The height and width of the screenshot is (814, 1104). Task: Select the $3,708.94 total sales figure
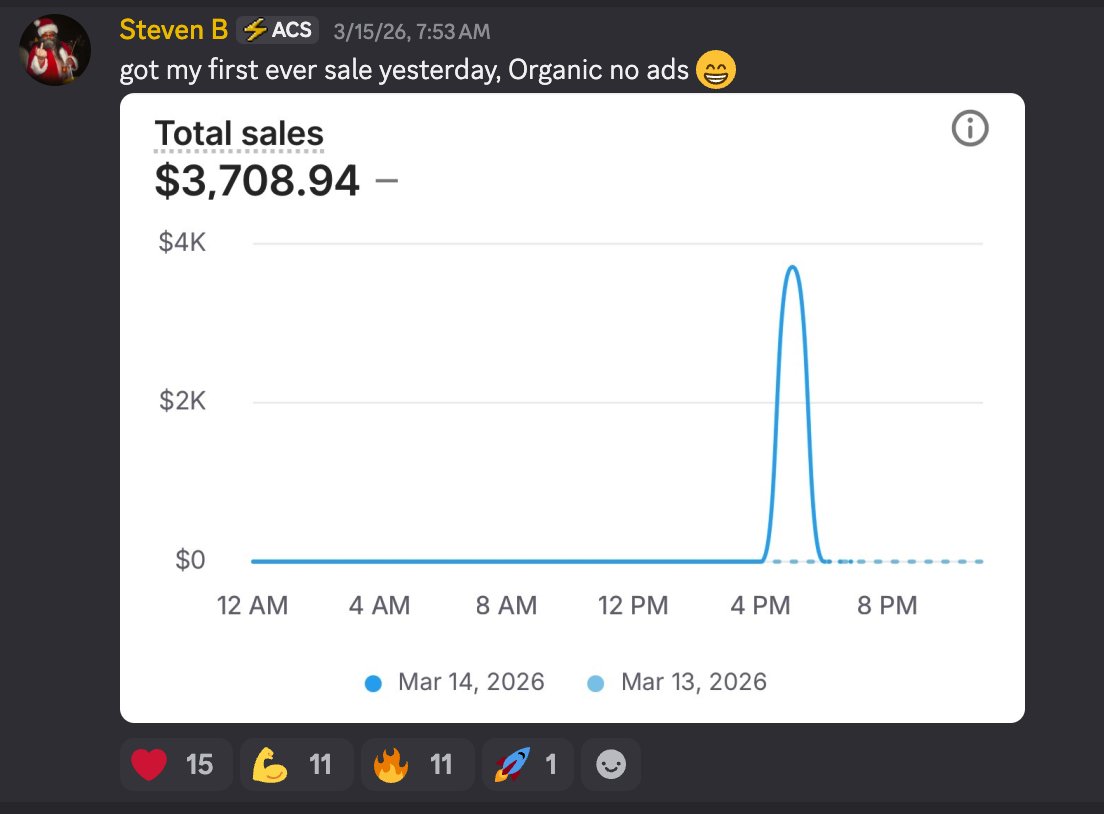pyautogui.click(x=257, y=181)
